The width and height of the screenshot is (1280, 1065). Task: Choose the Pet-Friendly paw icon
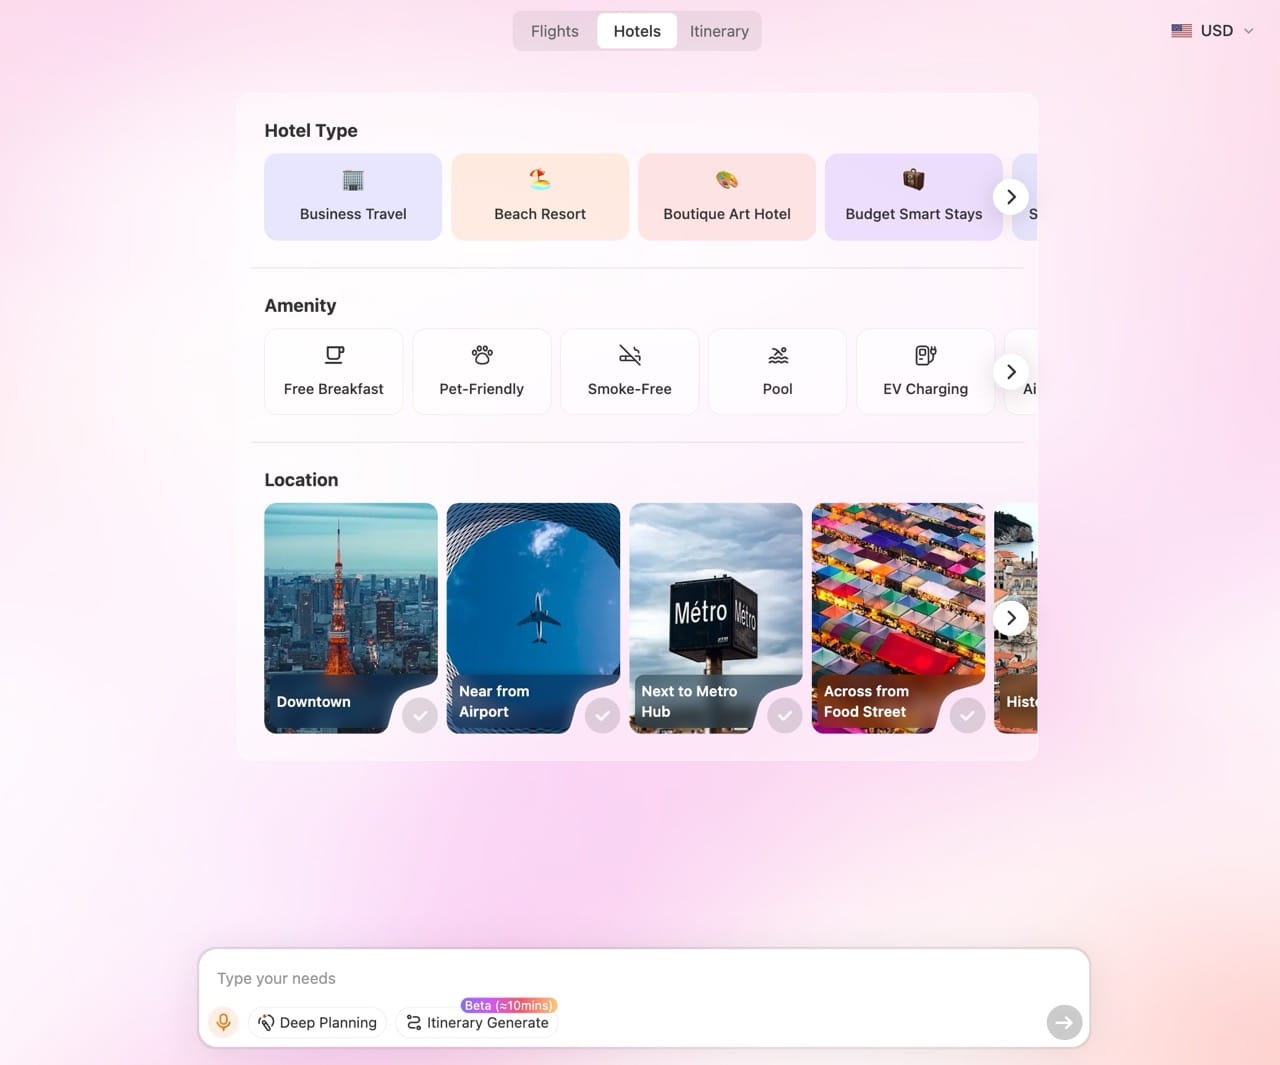482,355
